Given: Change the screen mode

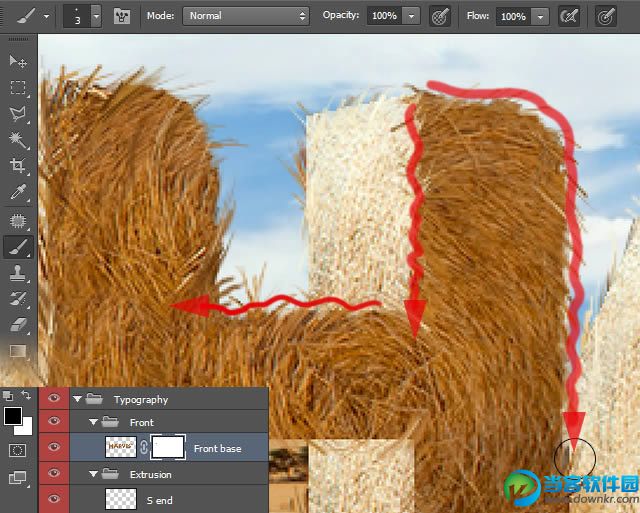Looking at the screenshot, I should tap(17, 477).
